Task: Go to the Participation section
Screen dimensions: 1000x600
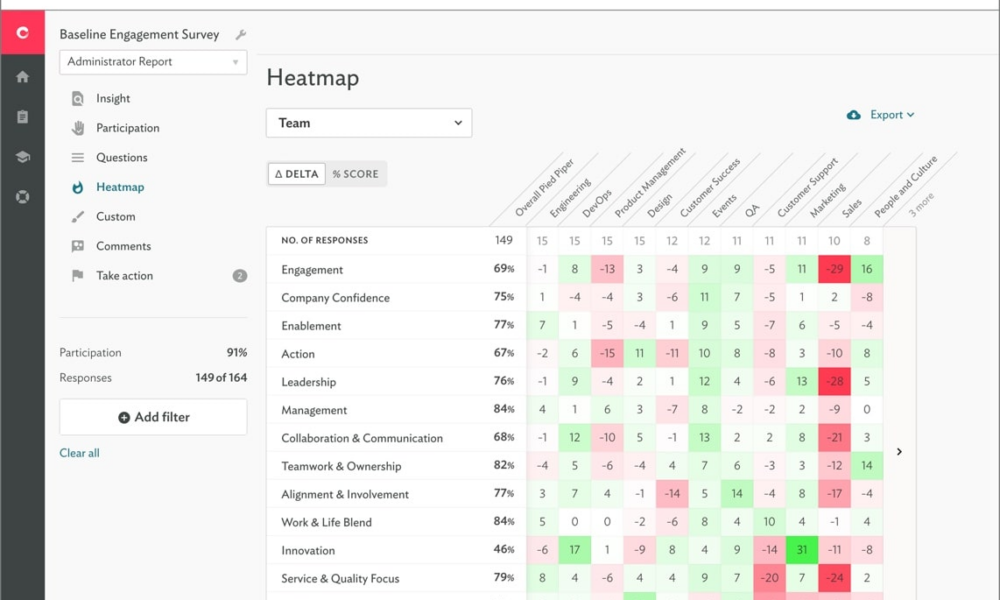Action: (x=128, y=128)
